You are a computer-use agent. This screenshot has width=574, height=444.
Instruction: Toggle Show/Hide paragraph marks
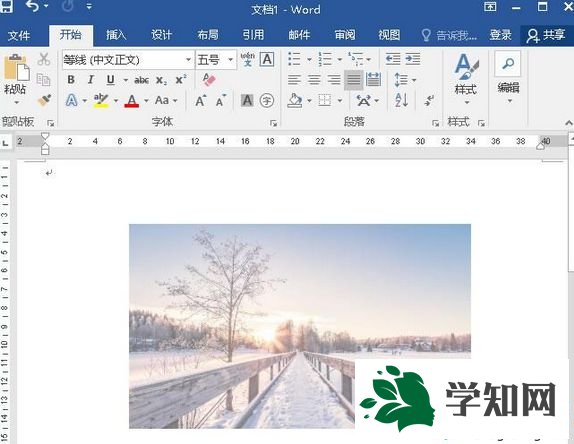coord(429,100)
